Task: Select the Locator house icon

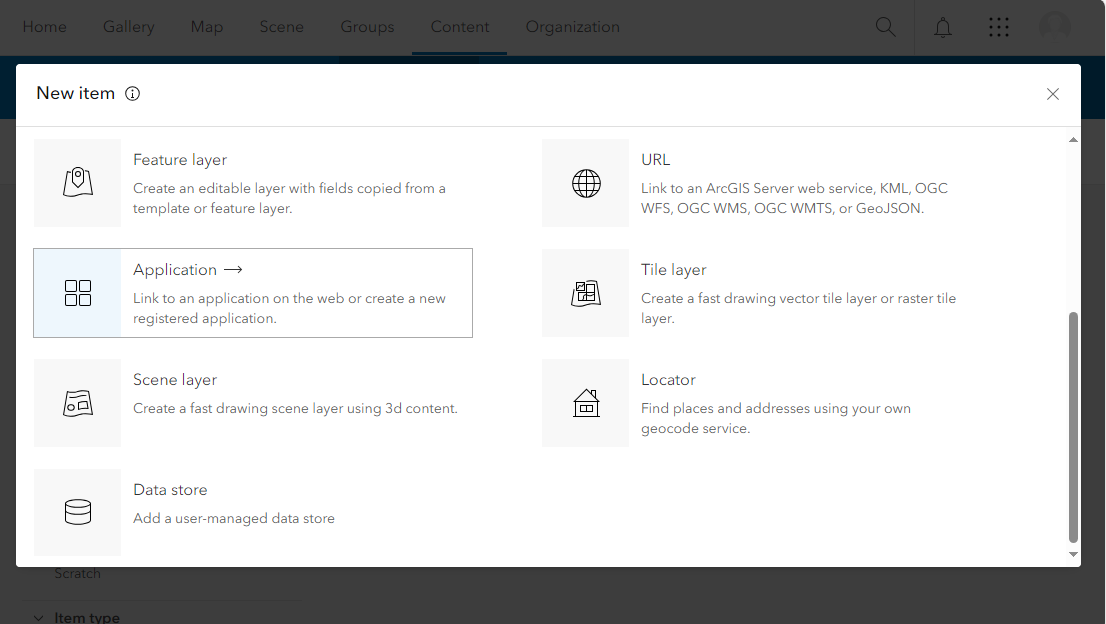Action: pos(585,403)
